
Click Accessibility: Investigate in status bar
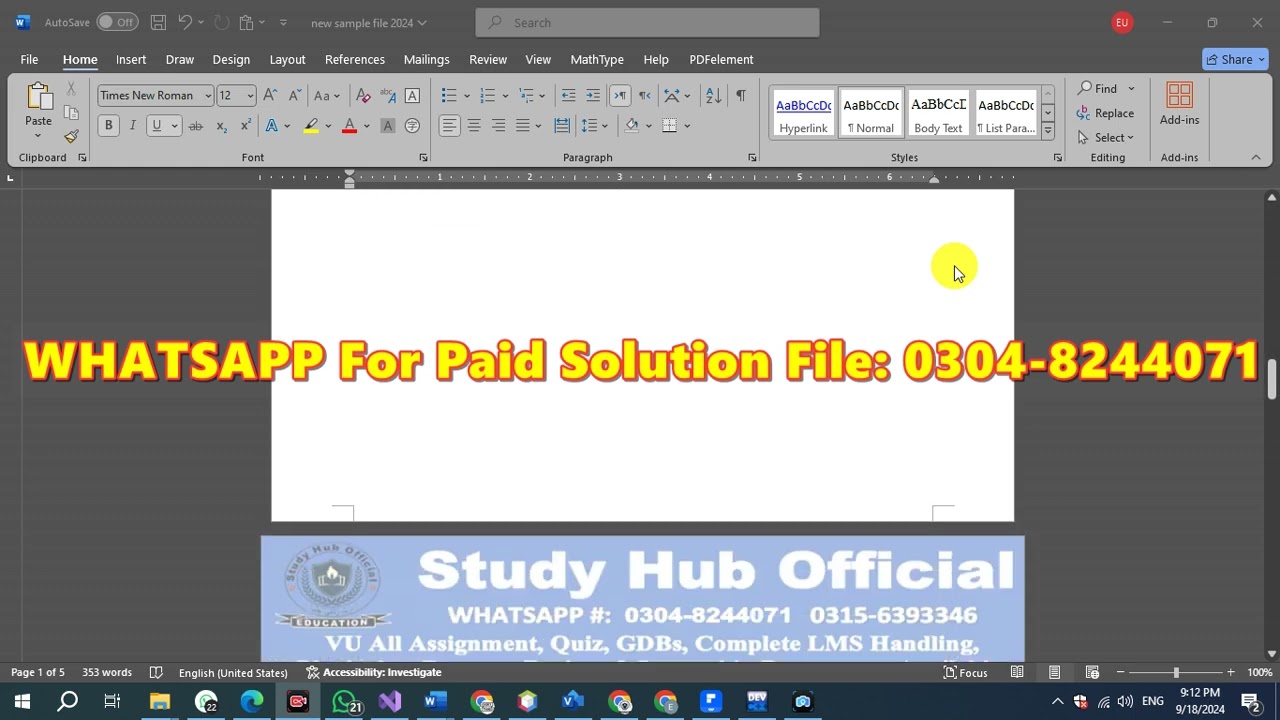(x=373, y=672)
